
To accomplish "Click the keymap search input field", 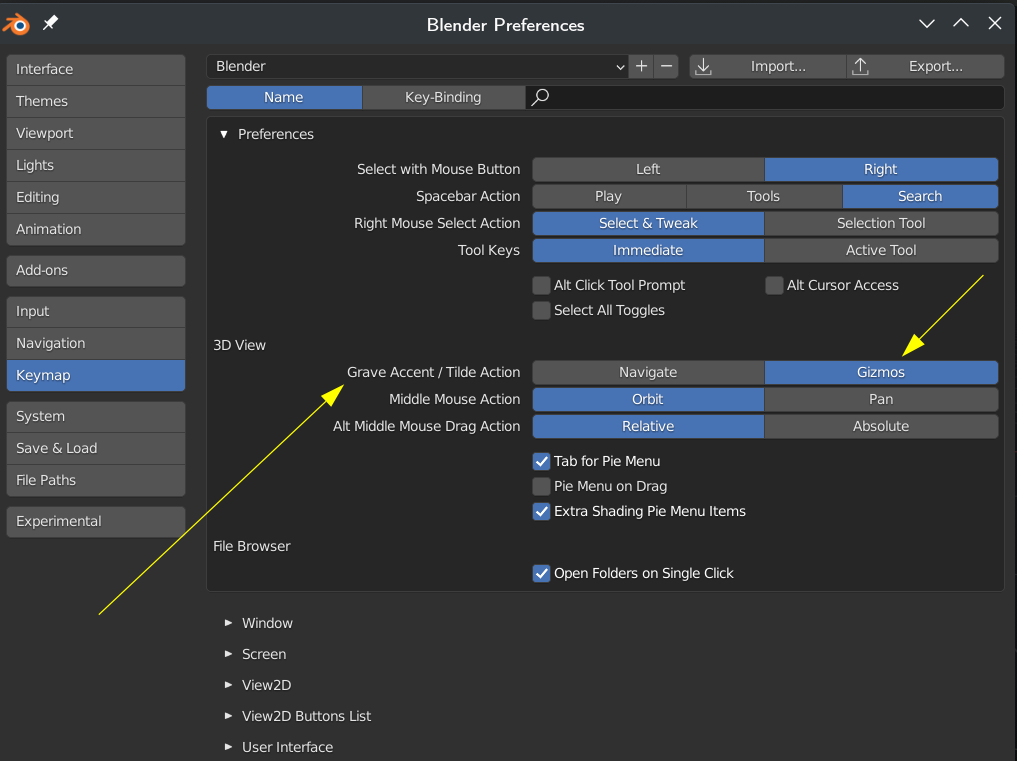I will point(764,97).
